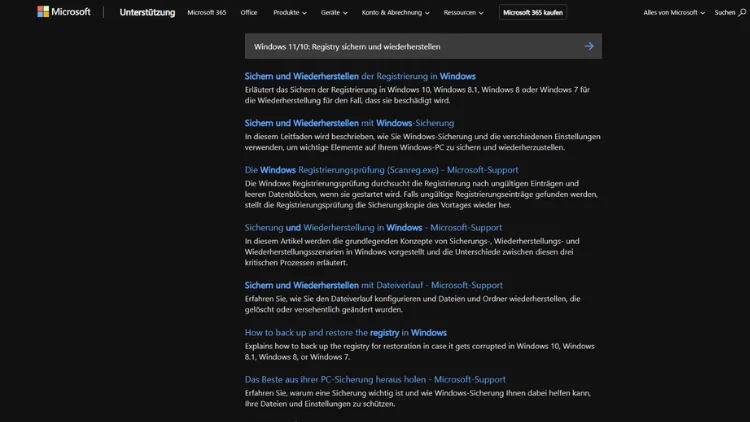Open Microsoft 365 menu item
750x422 pixels.
(207, 12)
